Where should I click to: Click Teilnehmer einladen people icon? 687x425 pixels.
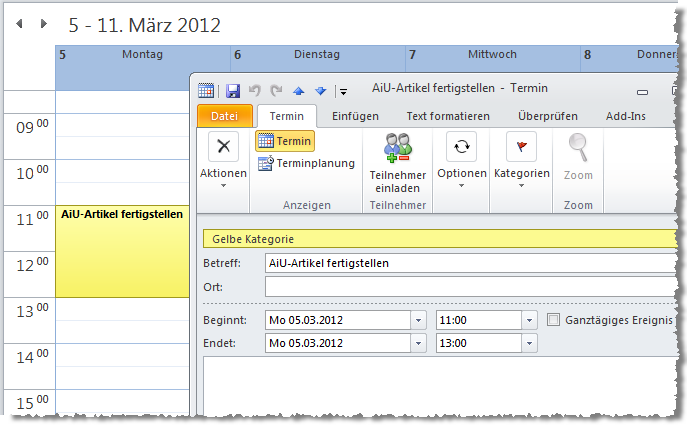click(x=397, y=147)
